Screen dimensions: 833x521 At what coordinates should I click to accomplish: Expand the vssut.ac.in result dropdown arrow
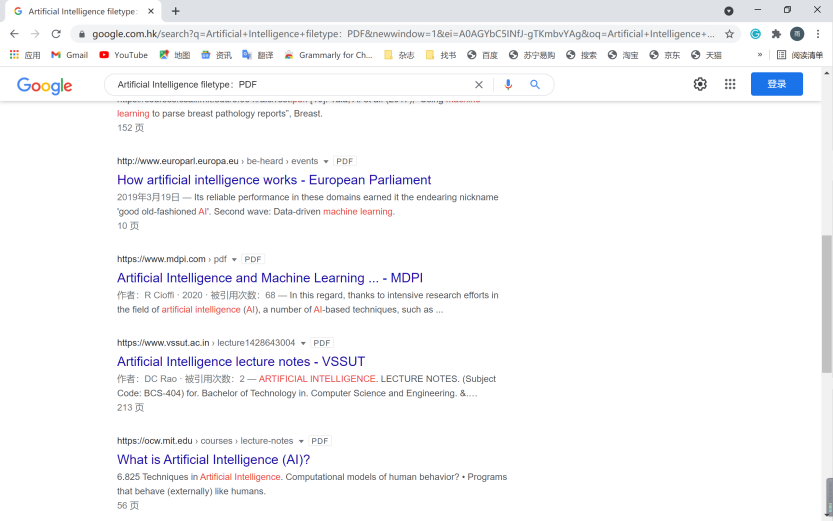click(x=303, y=344)
